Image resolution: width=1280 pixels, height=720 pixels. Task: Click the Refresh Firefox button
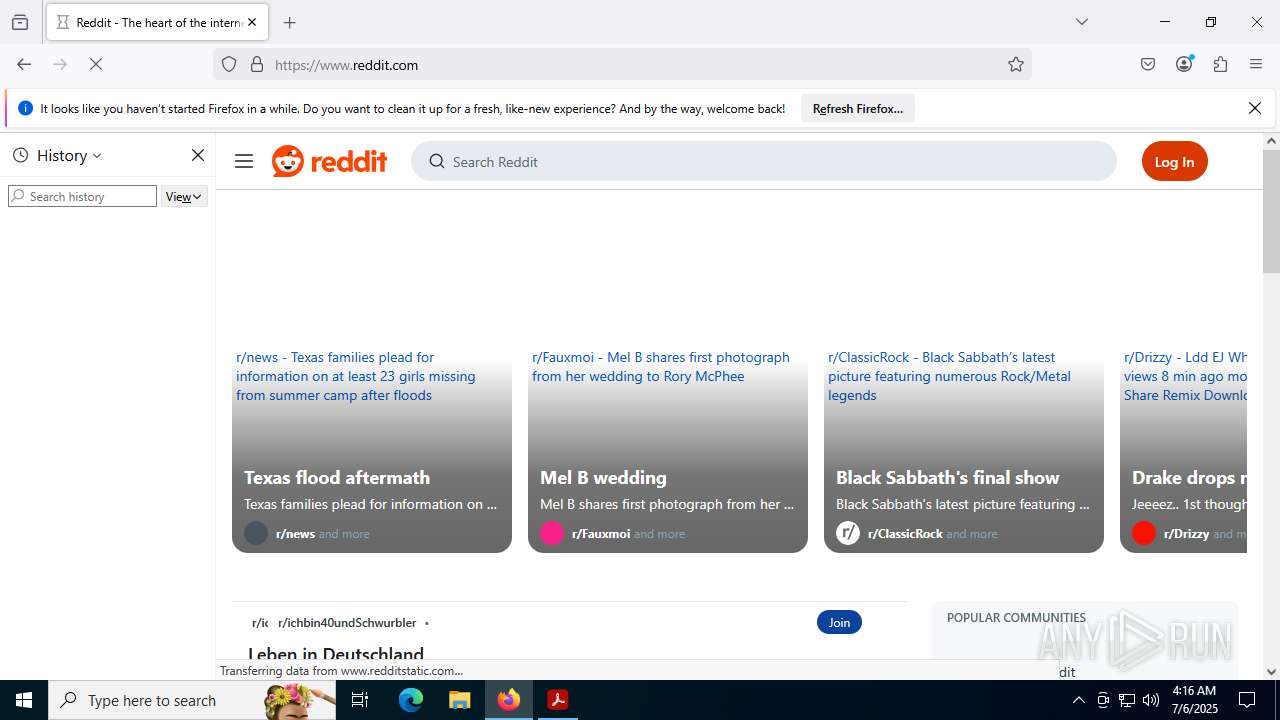click(x=858, y=108)
